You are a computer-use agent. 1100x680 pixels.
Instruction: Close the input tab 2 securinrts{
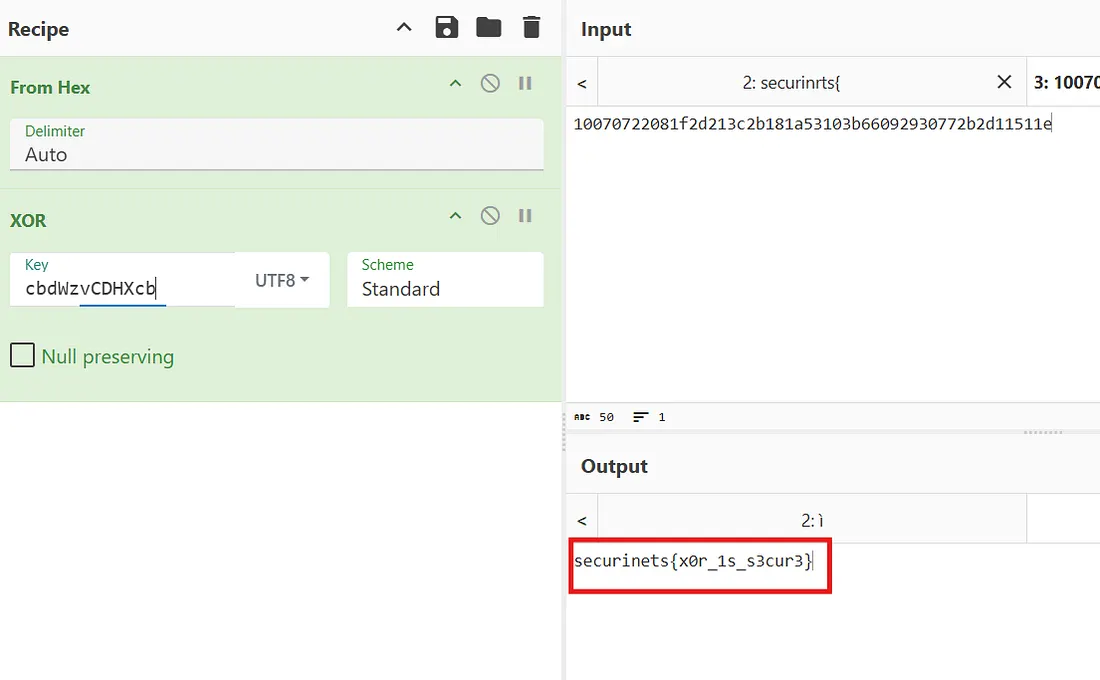1004,82
